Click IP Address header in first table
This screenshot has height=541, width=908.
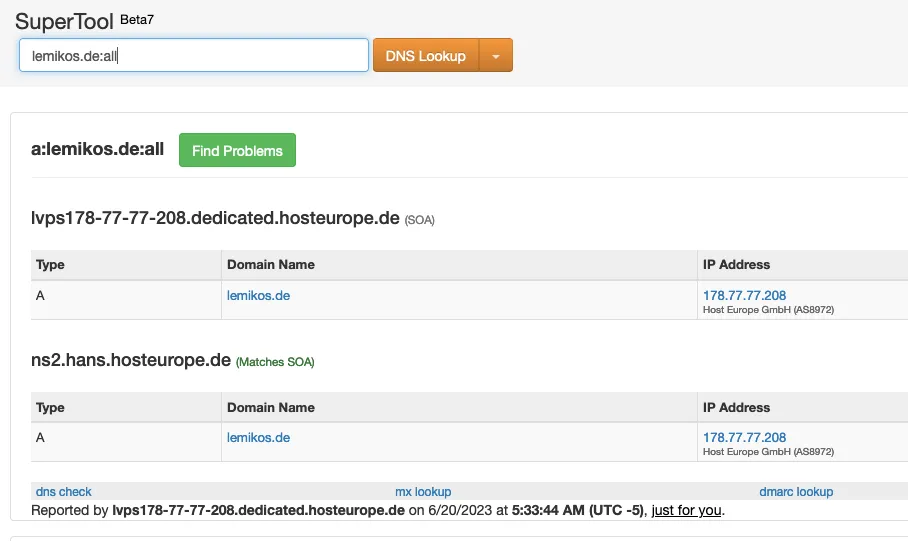coord(736,265)
